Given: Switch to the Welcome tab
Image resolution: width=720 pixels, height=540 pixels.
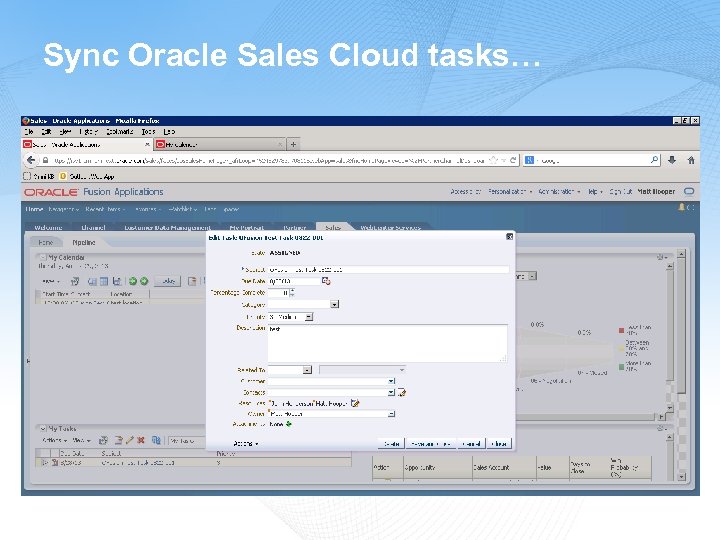Looking at the screenshot, I should point(48,227).
